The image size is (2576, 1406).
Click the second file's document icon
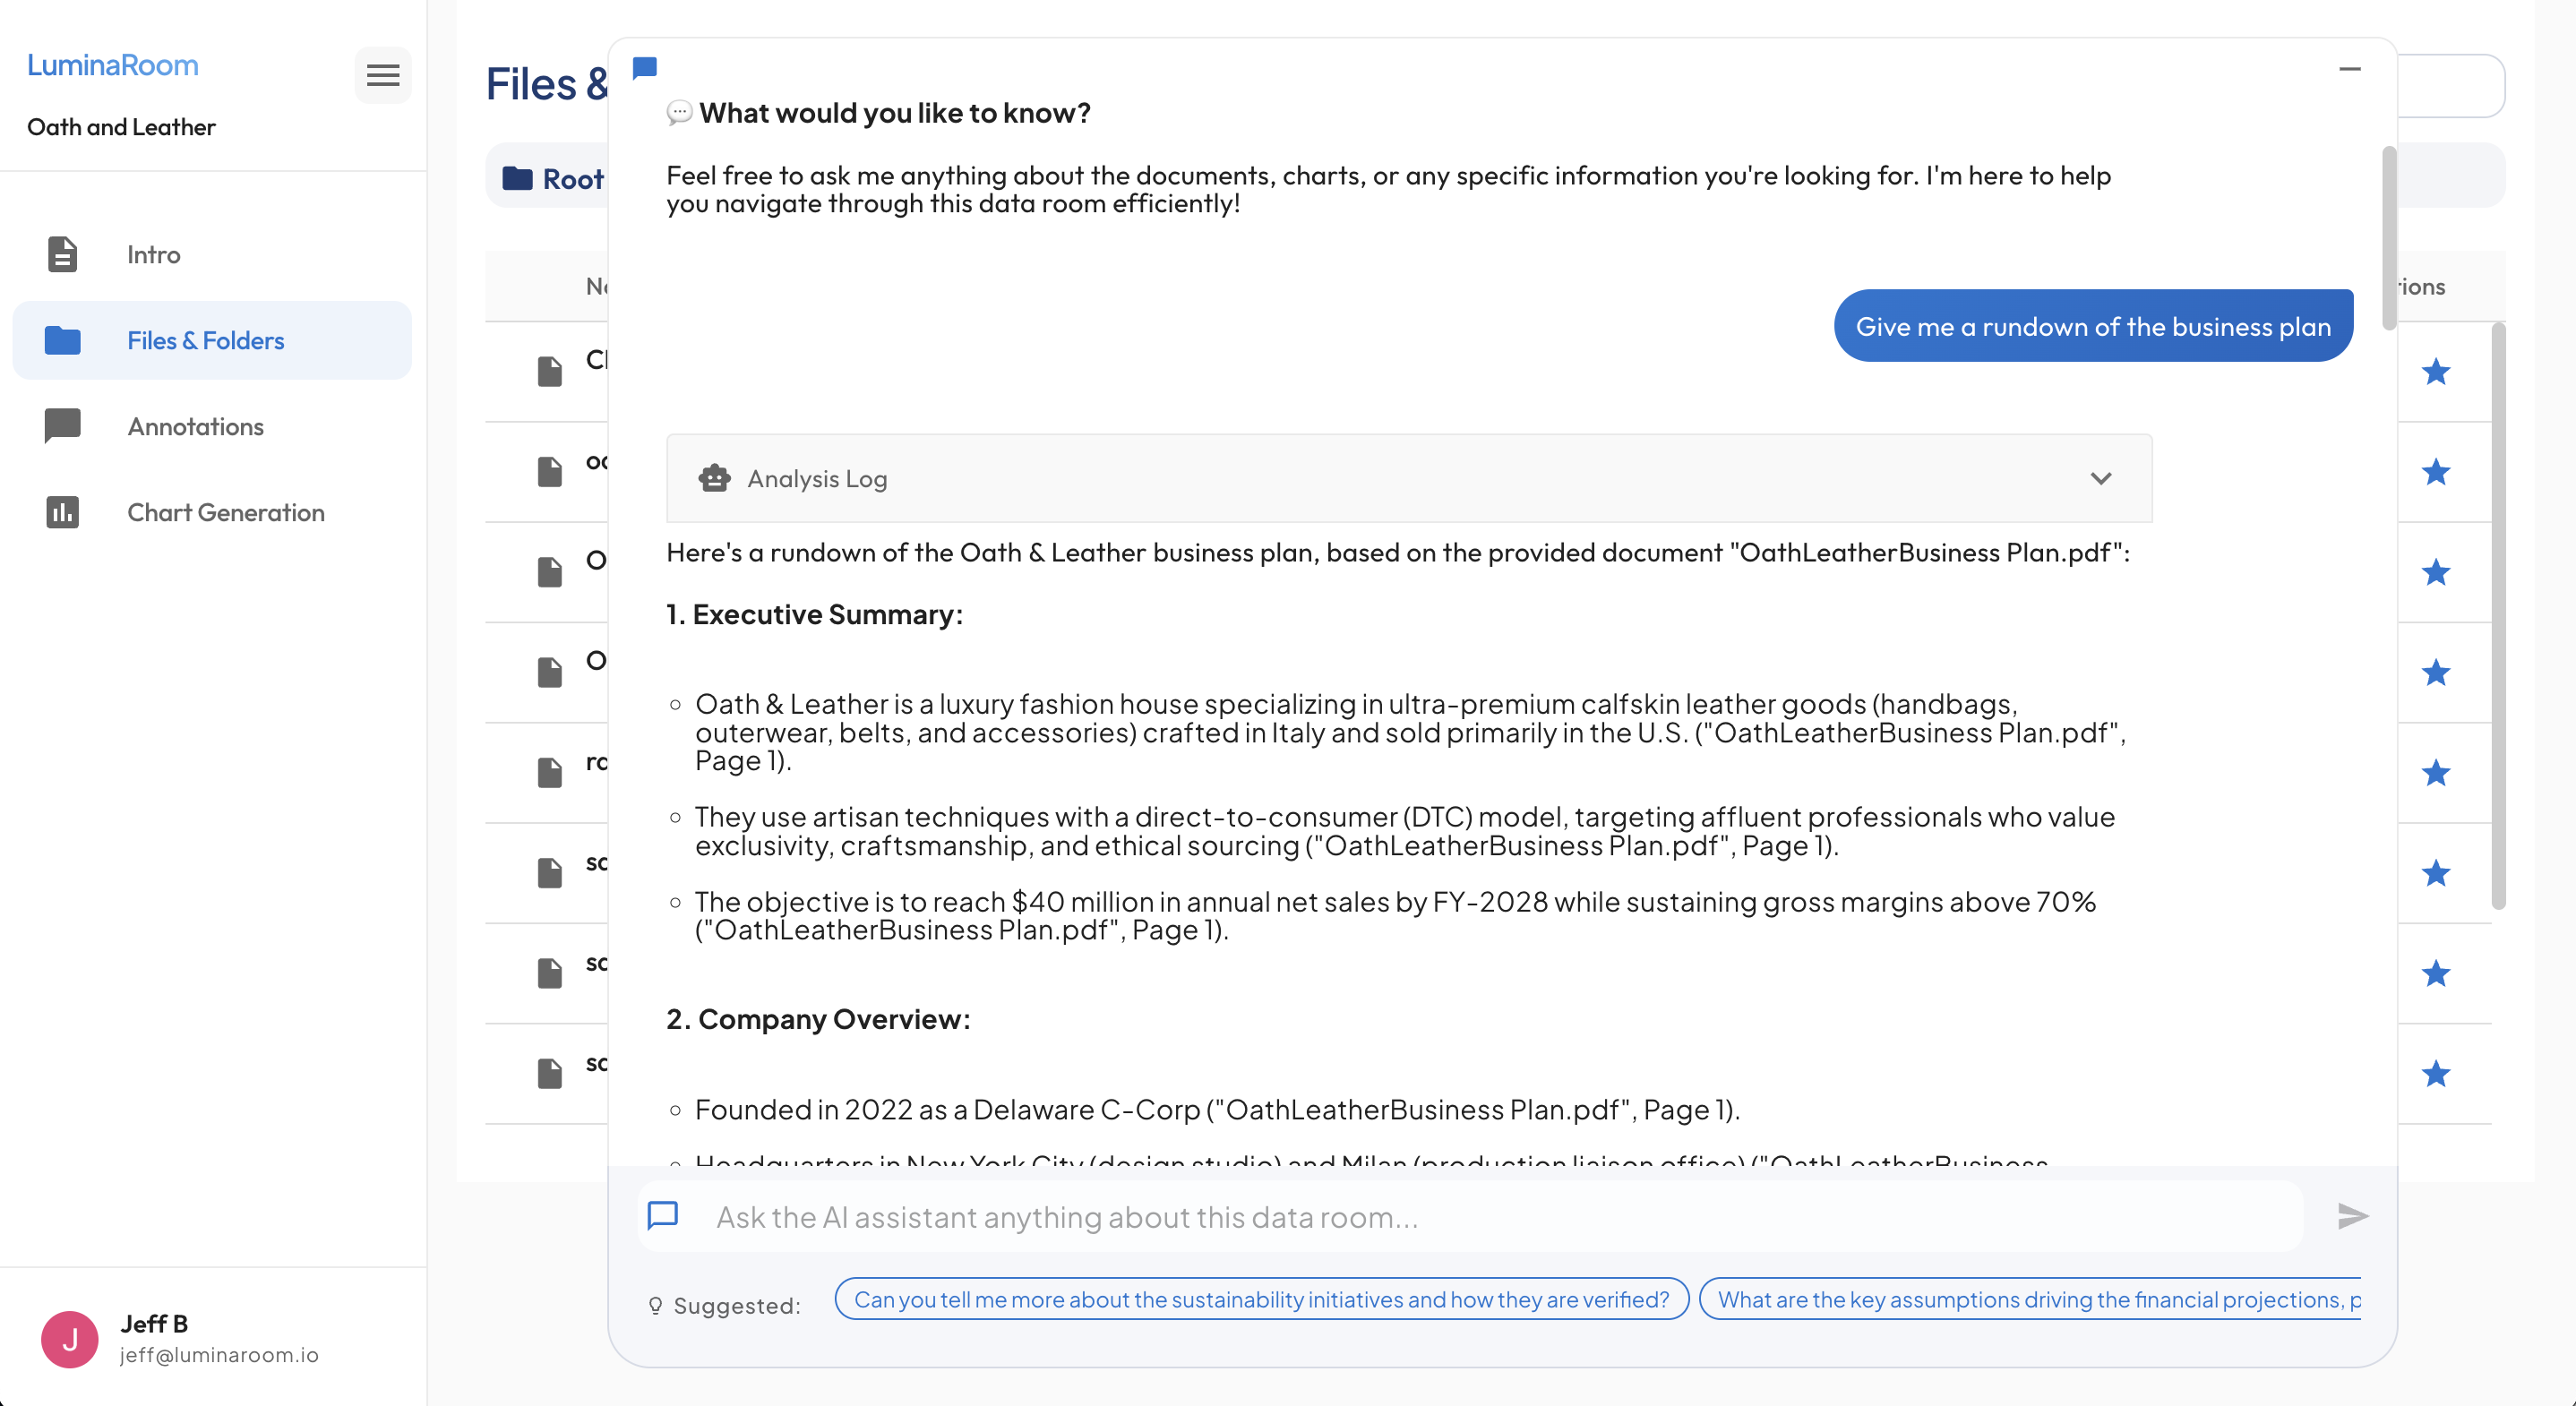point(550,472)
